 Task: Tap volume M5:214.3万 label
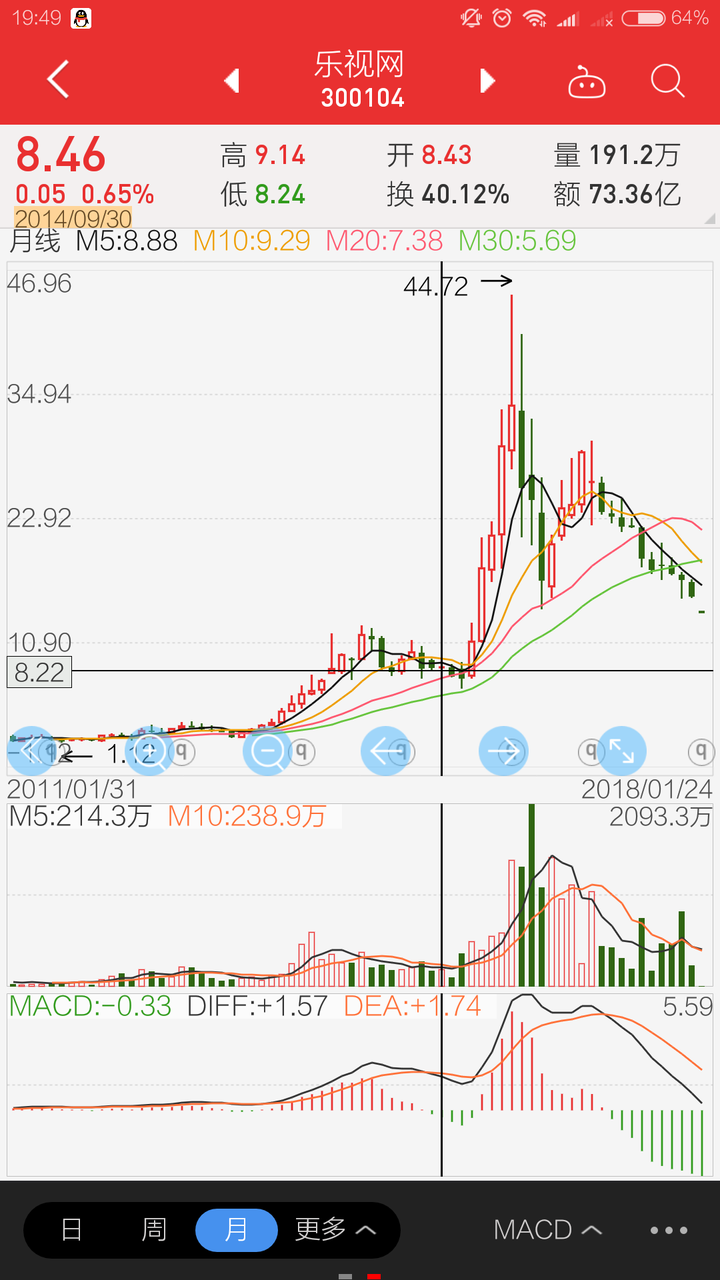[x=80, y=816]
